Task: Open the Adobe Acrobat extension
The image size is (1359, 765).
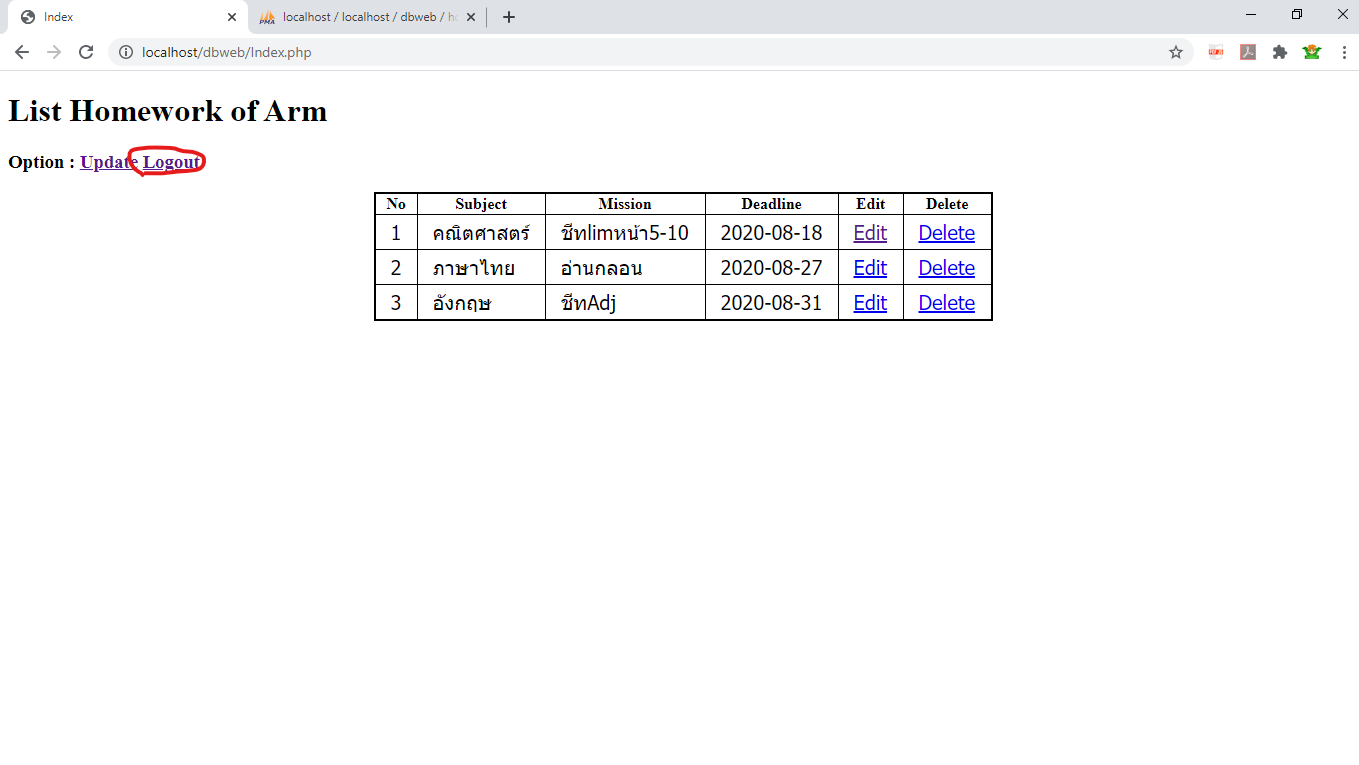Action: (1247, 51)
